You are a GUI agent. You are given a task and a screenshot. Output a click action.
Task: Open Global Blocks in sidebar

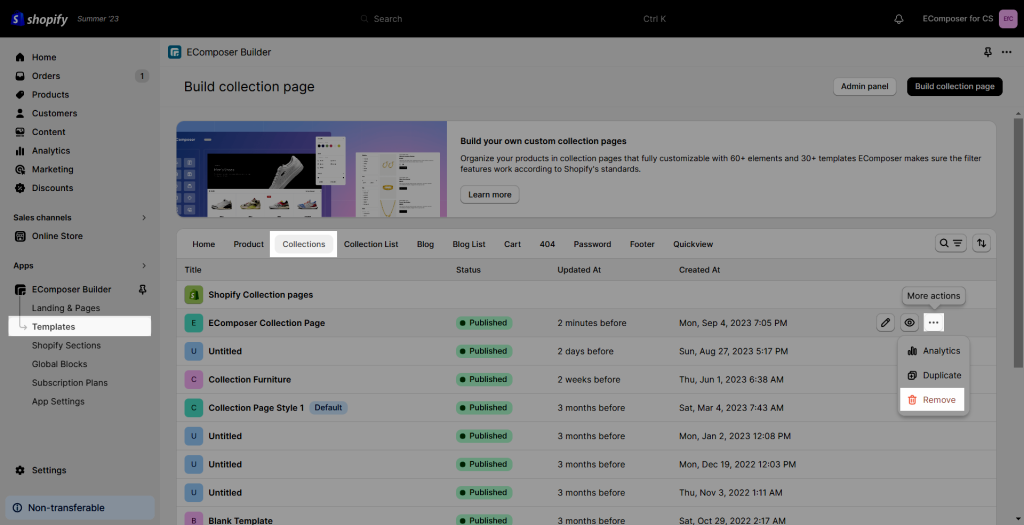coord(59,364)
